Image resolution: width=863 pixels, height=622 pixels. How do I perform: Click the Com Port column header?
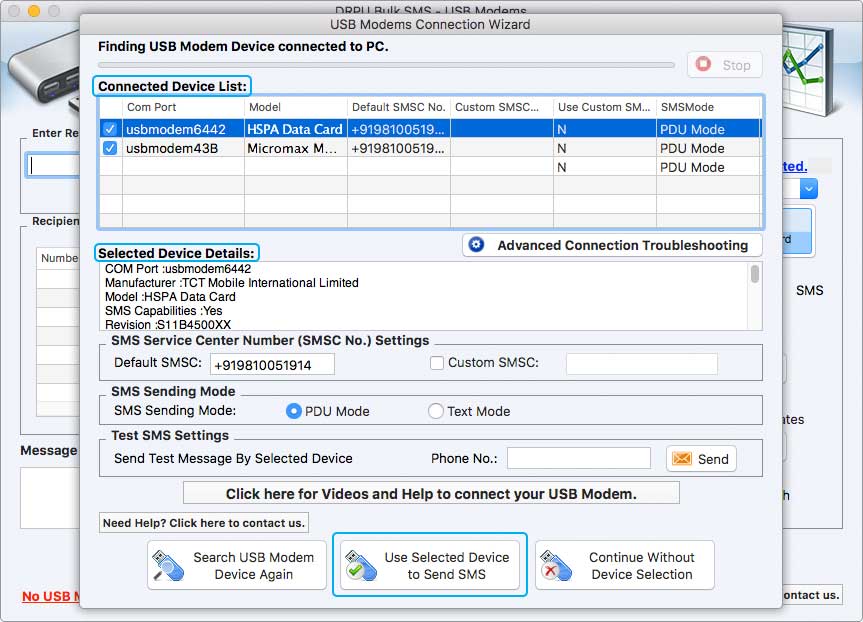click(183, 107)
